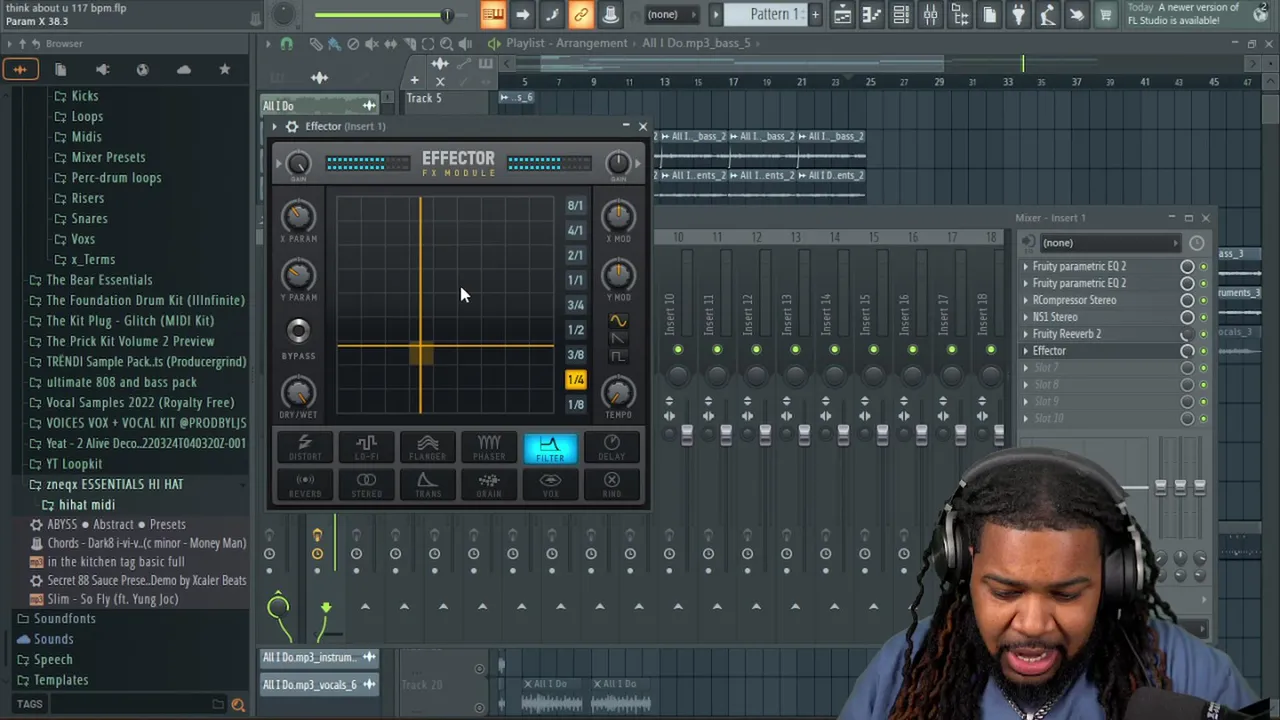
Task: Open the Effector plugin gear options
Action: click(292, 126)
